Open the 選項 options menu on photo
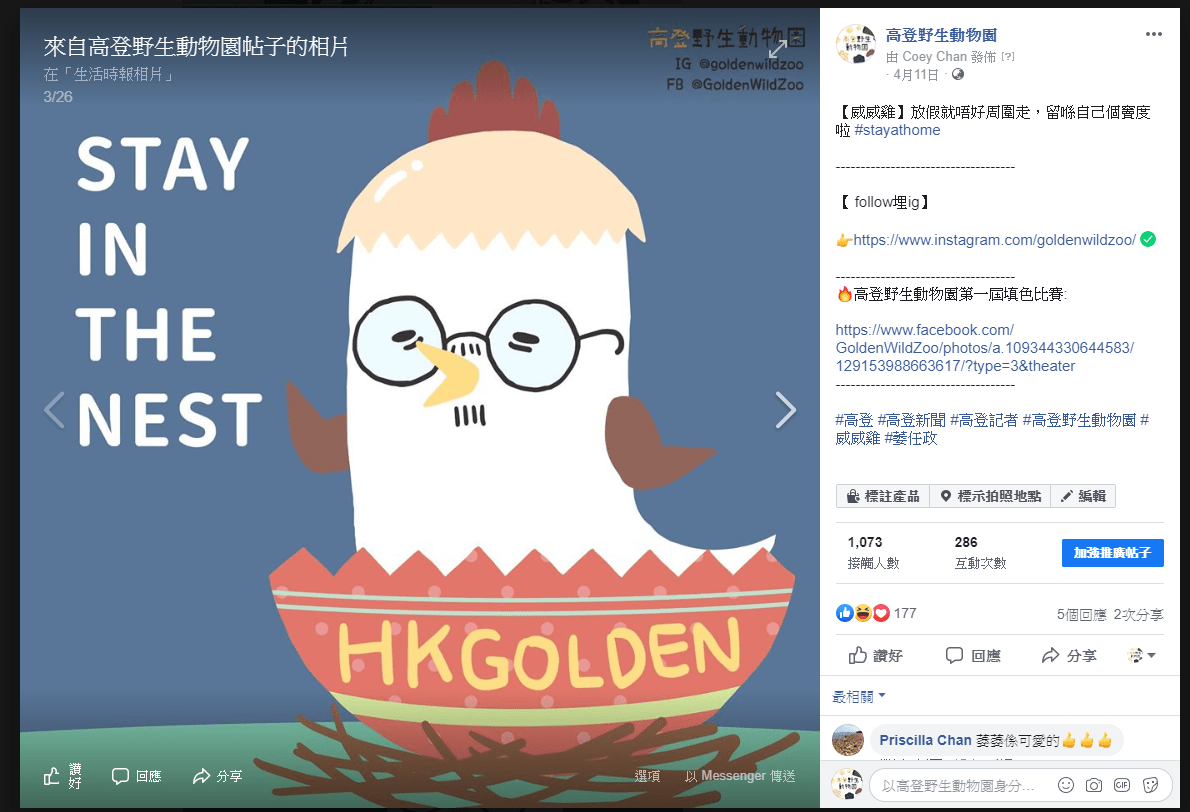 click(647, 776)
